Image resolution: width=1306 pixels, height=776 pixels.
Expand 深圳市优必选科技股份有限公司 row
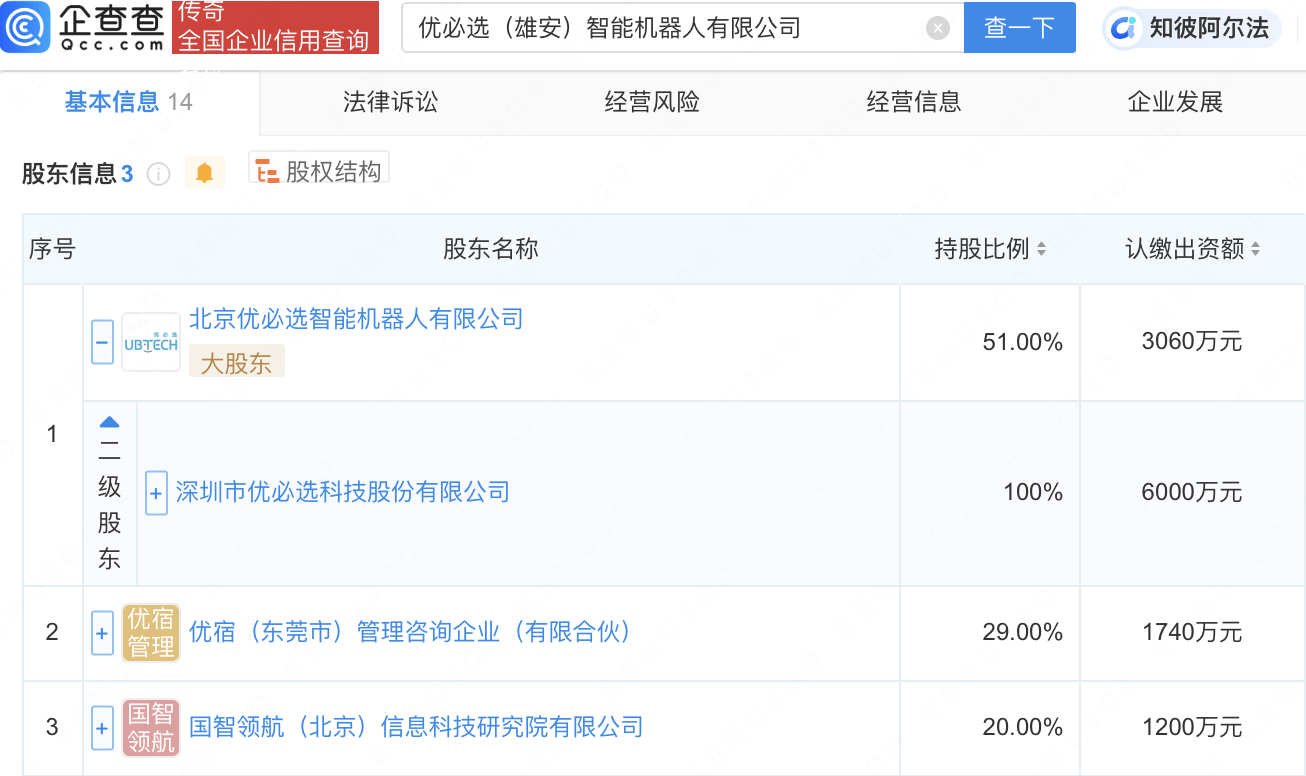pos(156,493)
